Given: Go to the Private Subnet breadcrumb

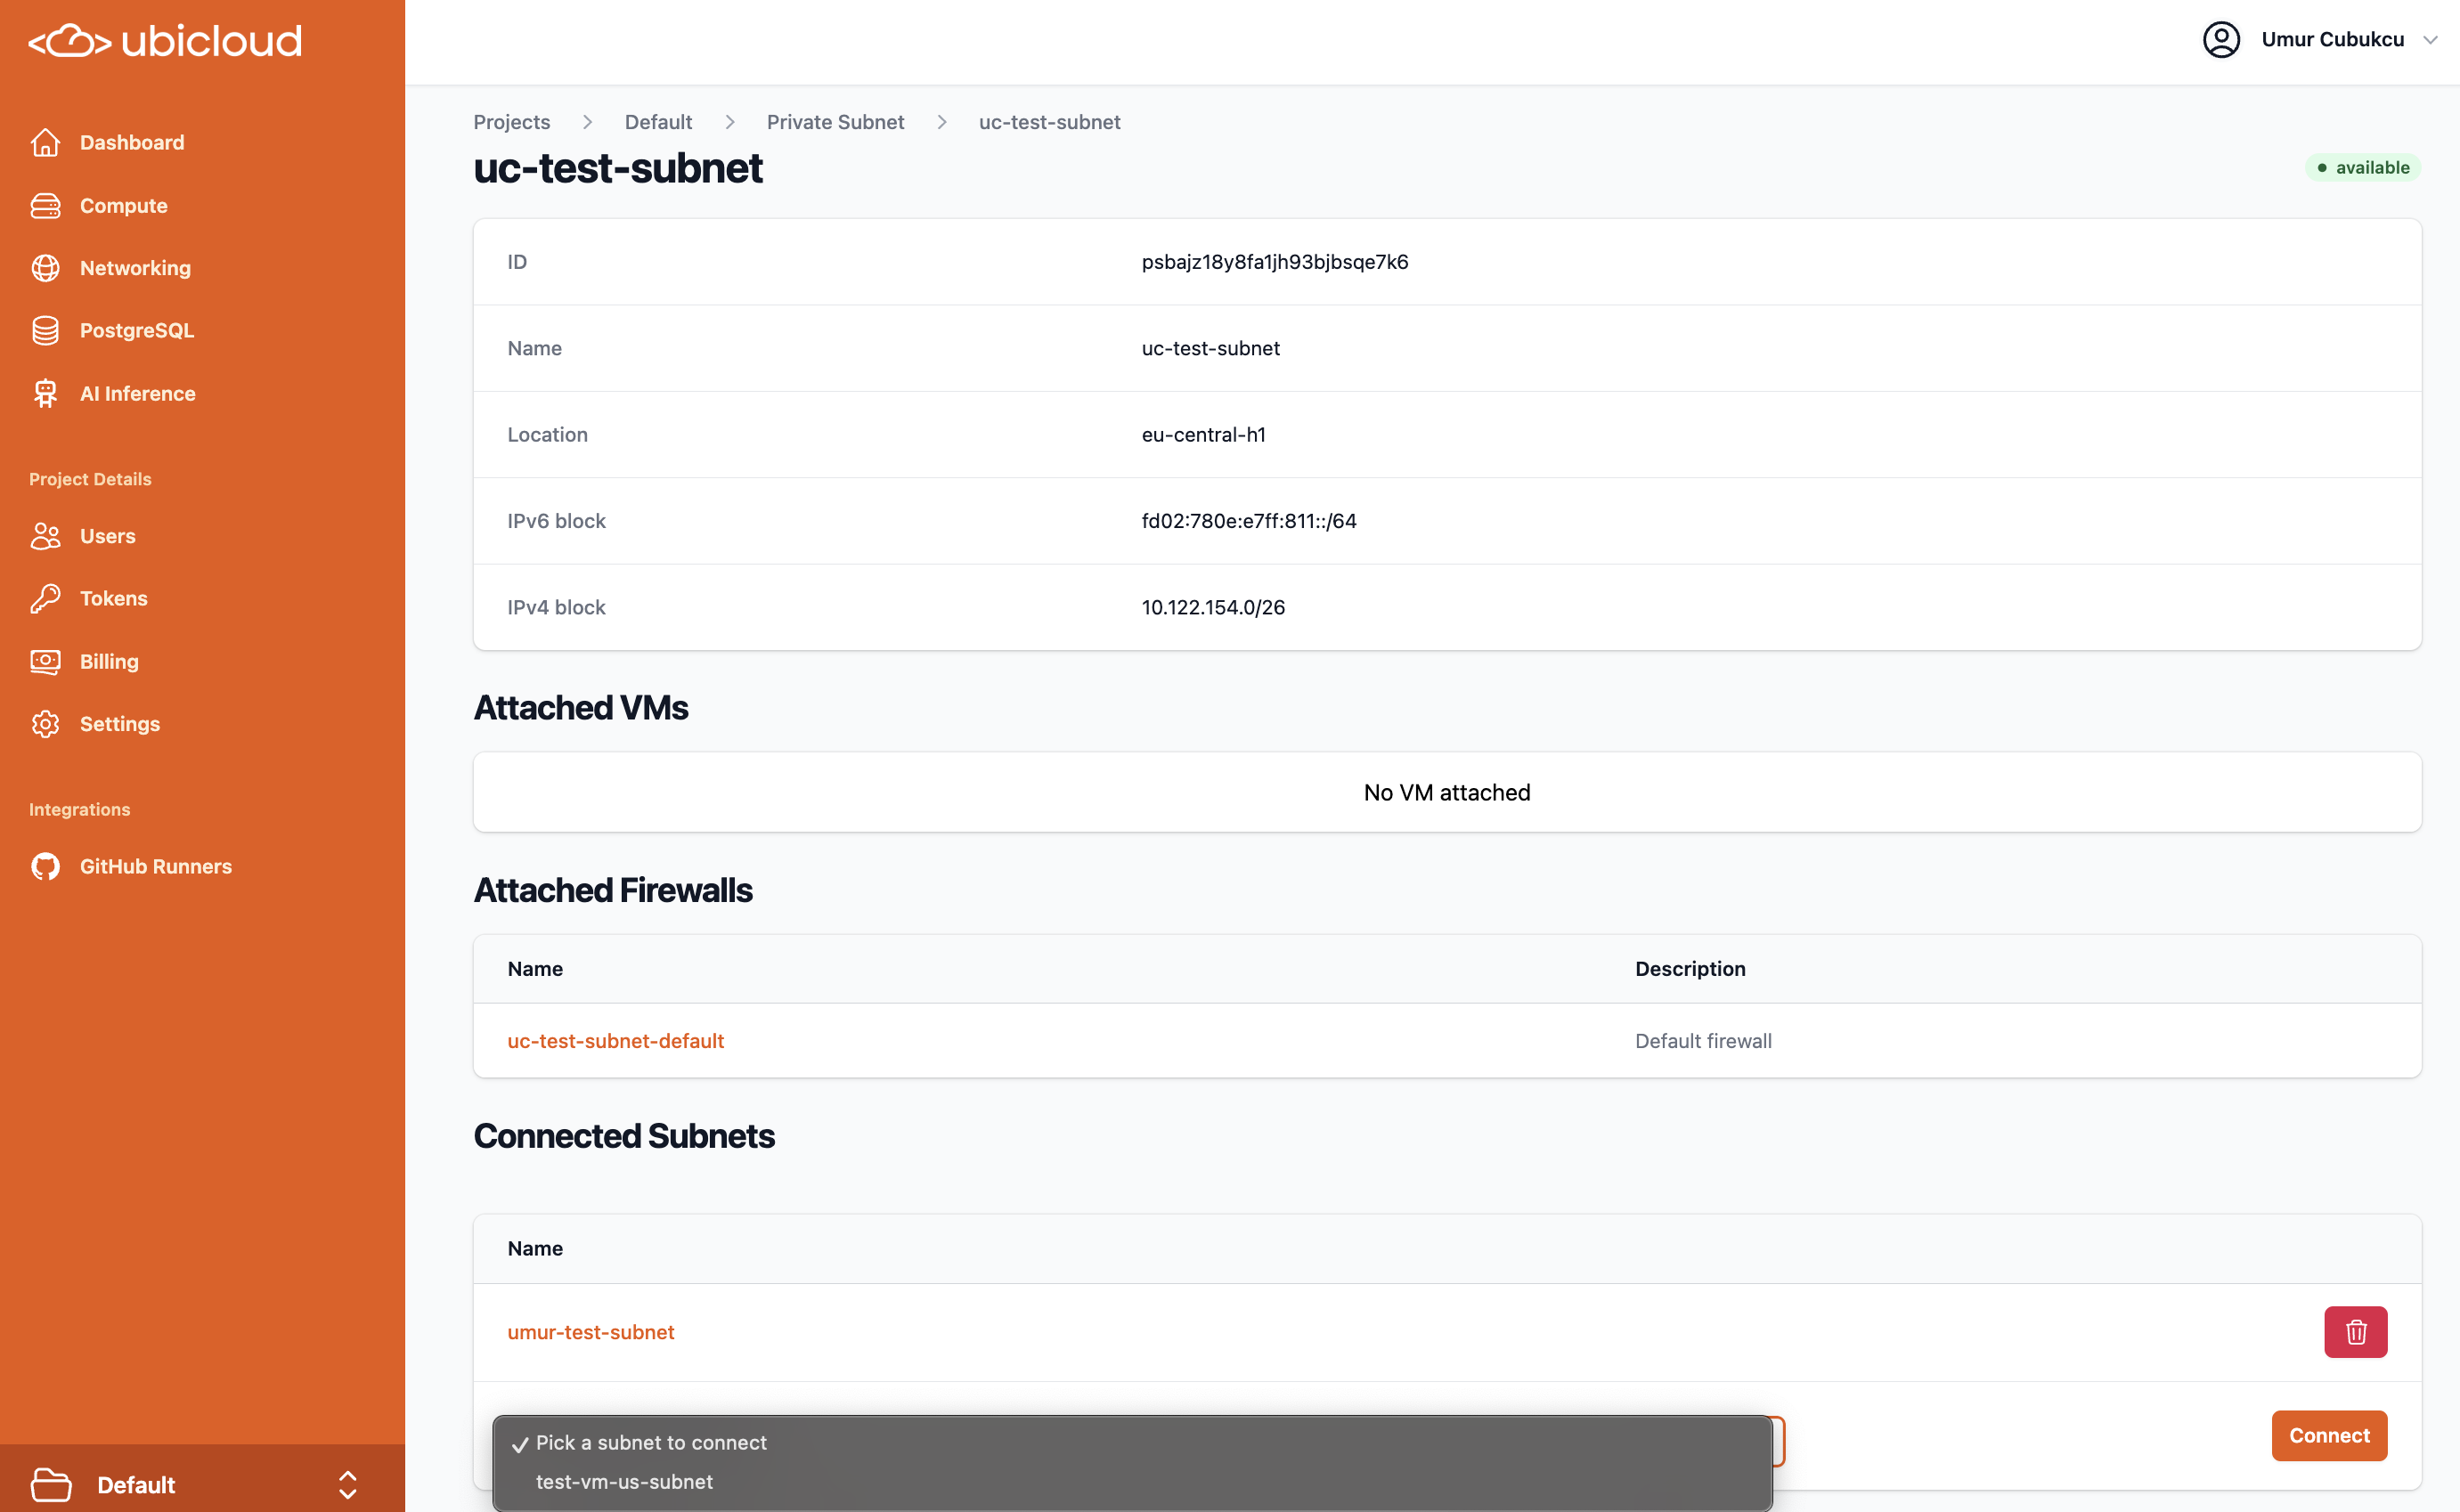Looking at the screenshot, I should (x=835, y=122).
